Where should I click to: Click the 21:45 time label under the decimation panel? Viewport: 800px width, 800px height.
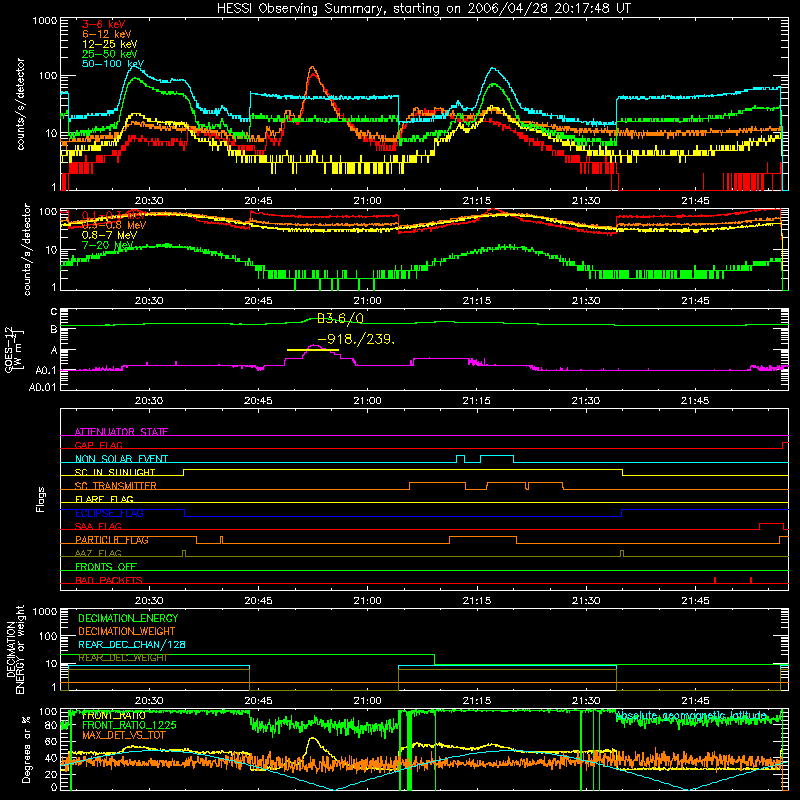695,701
